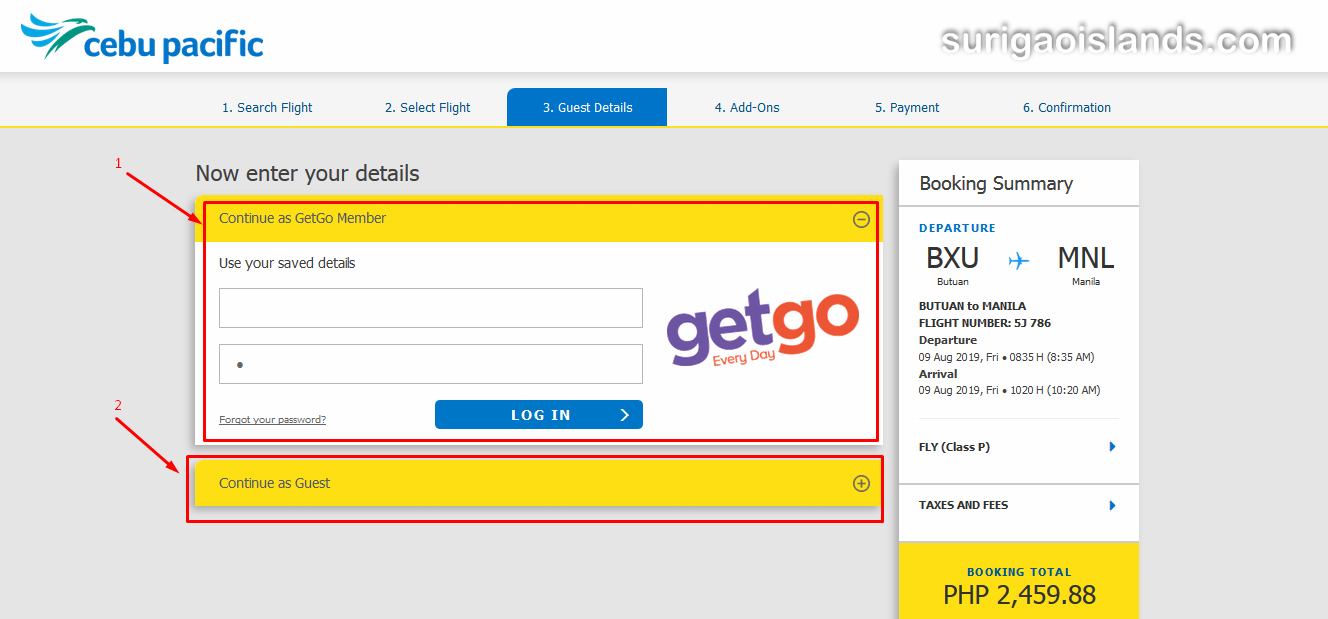The image size is (1328, 619).
Task: Click the Use your saved details label
Action: pos(287,263)
